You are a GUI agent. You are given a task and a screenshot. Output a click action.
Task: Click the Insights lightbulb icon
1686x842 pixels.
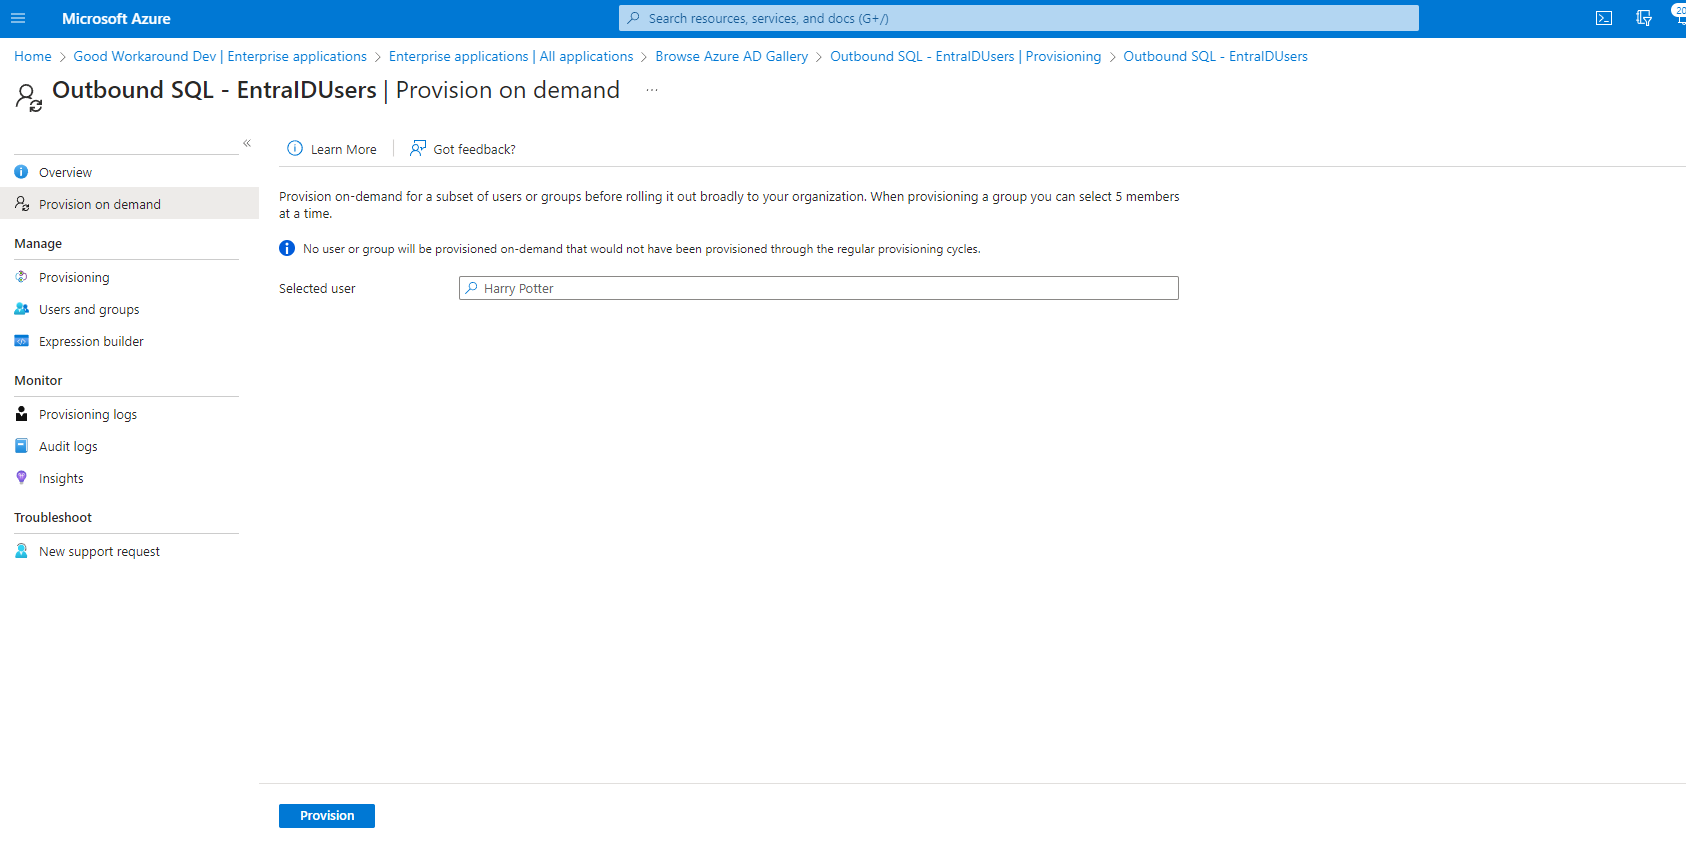point(21,478)
